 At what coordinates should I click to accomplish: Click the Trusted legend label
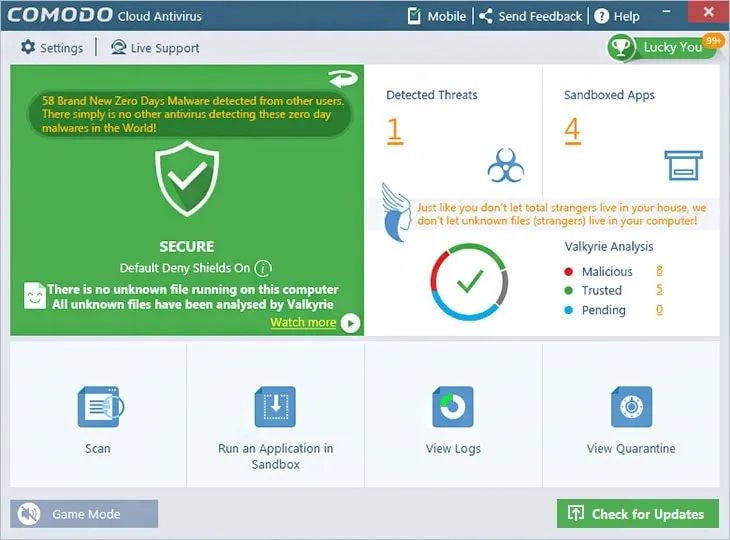(x=602, y=290)
